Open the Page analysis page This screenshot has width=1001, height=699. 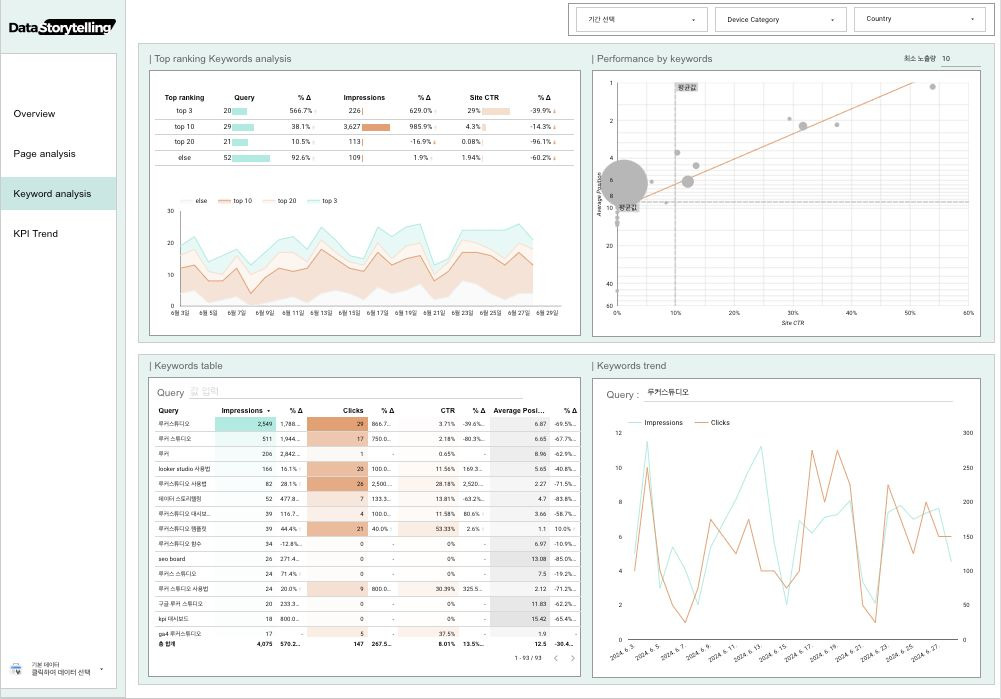tap(44, 154)
